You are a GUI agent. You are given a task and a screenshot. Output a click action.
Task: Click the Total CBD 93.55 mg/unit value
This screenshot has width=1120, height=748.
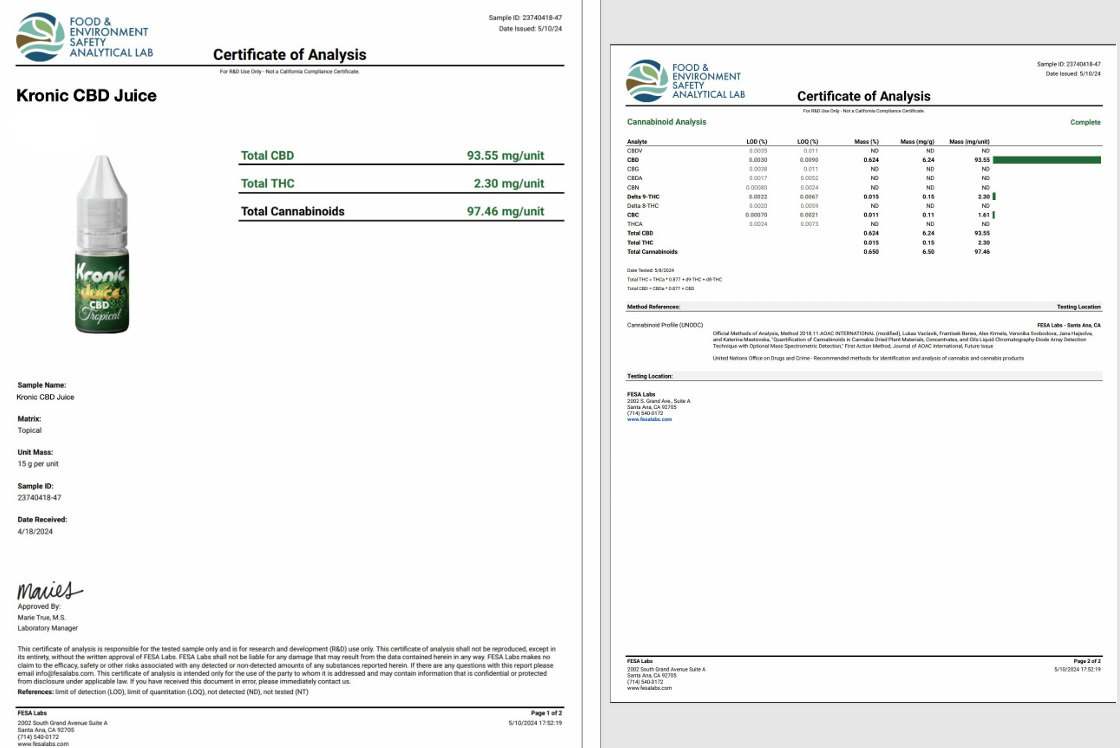[x=505, y=156]
